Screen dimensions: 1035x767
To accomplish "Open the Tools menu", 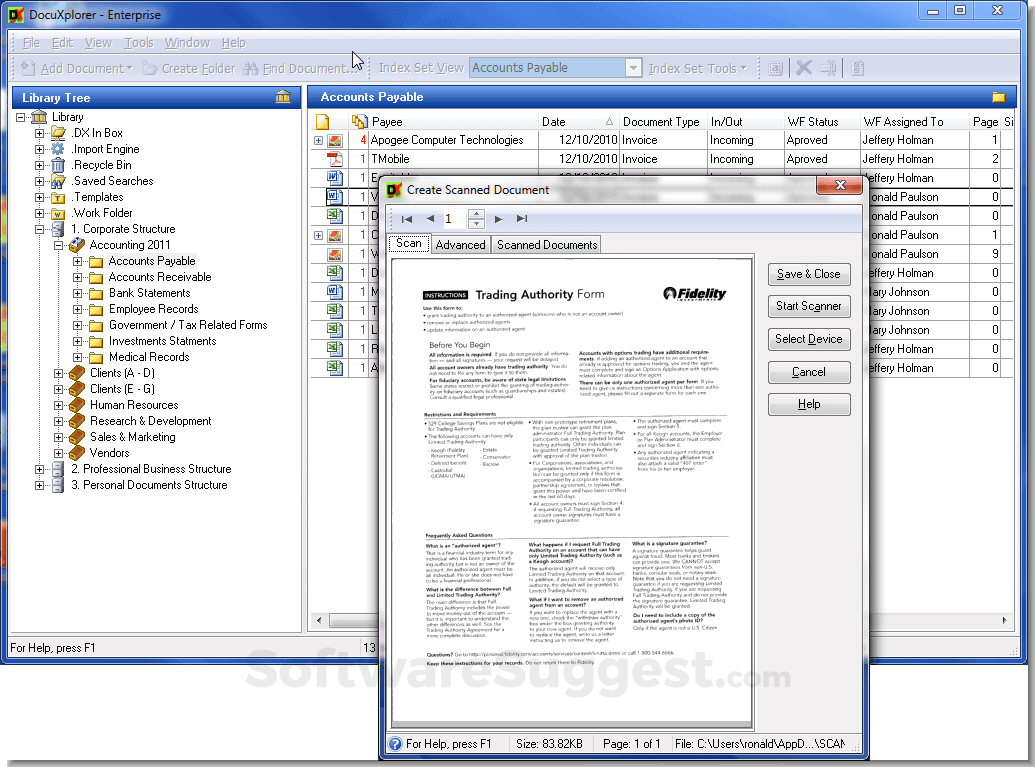I will 139,42.
